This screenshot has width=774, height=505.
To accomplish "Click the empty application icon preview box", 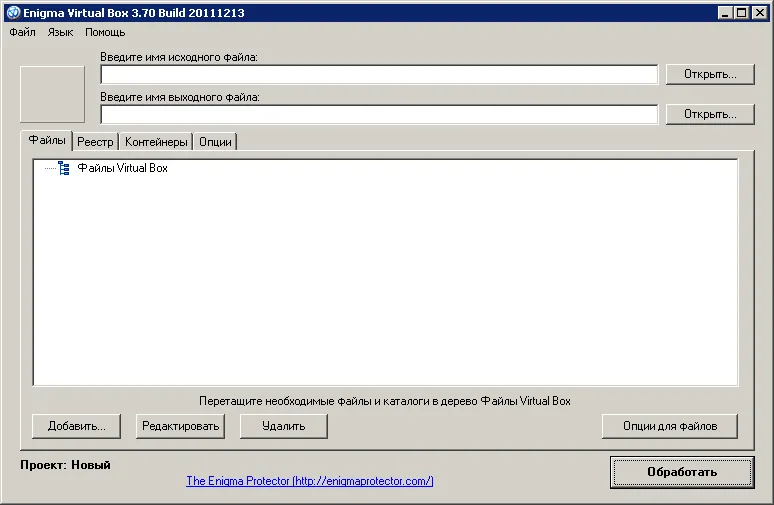I will point(52,94).
